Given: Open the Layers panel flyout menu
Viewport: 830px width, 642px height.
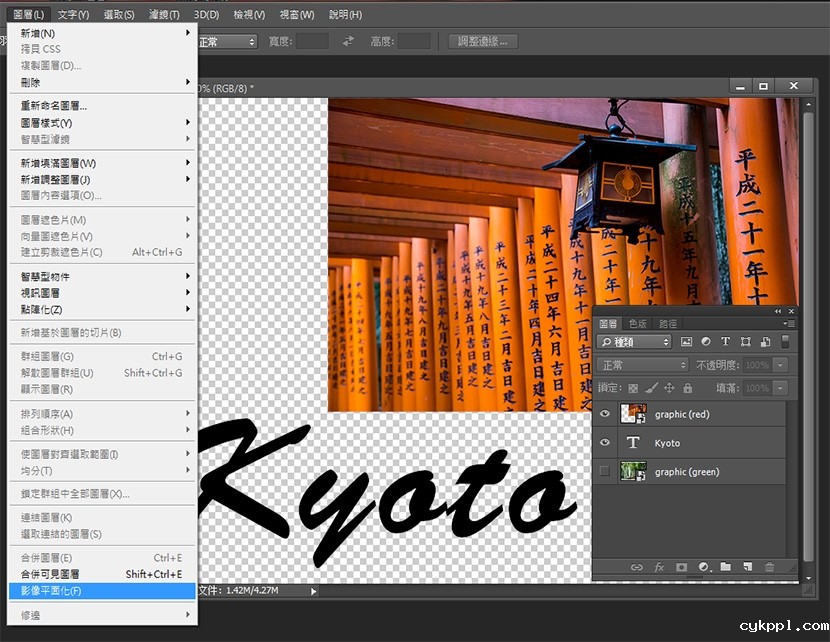Looking at the screenshot, I should pos(789,323).
